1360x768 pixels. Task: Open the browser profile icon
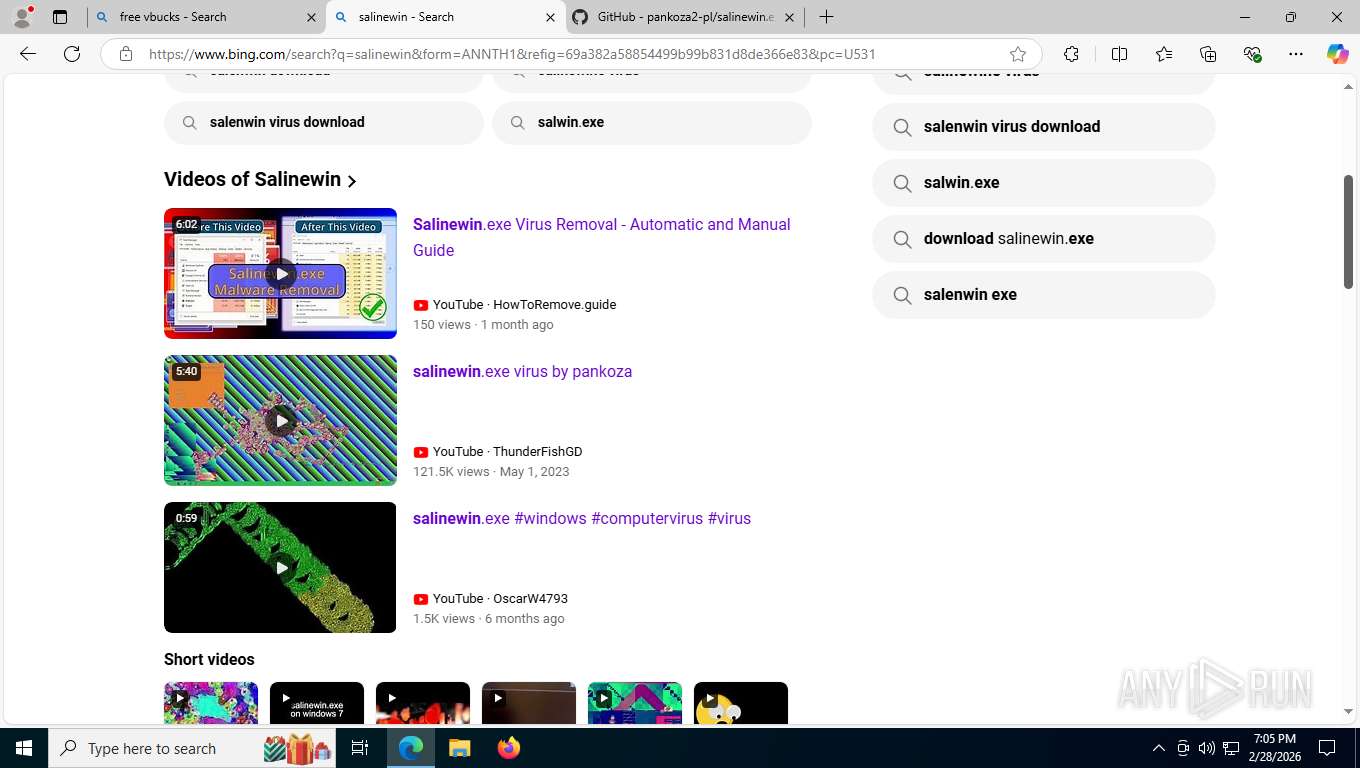coord(22,17)
